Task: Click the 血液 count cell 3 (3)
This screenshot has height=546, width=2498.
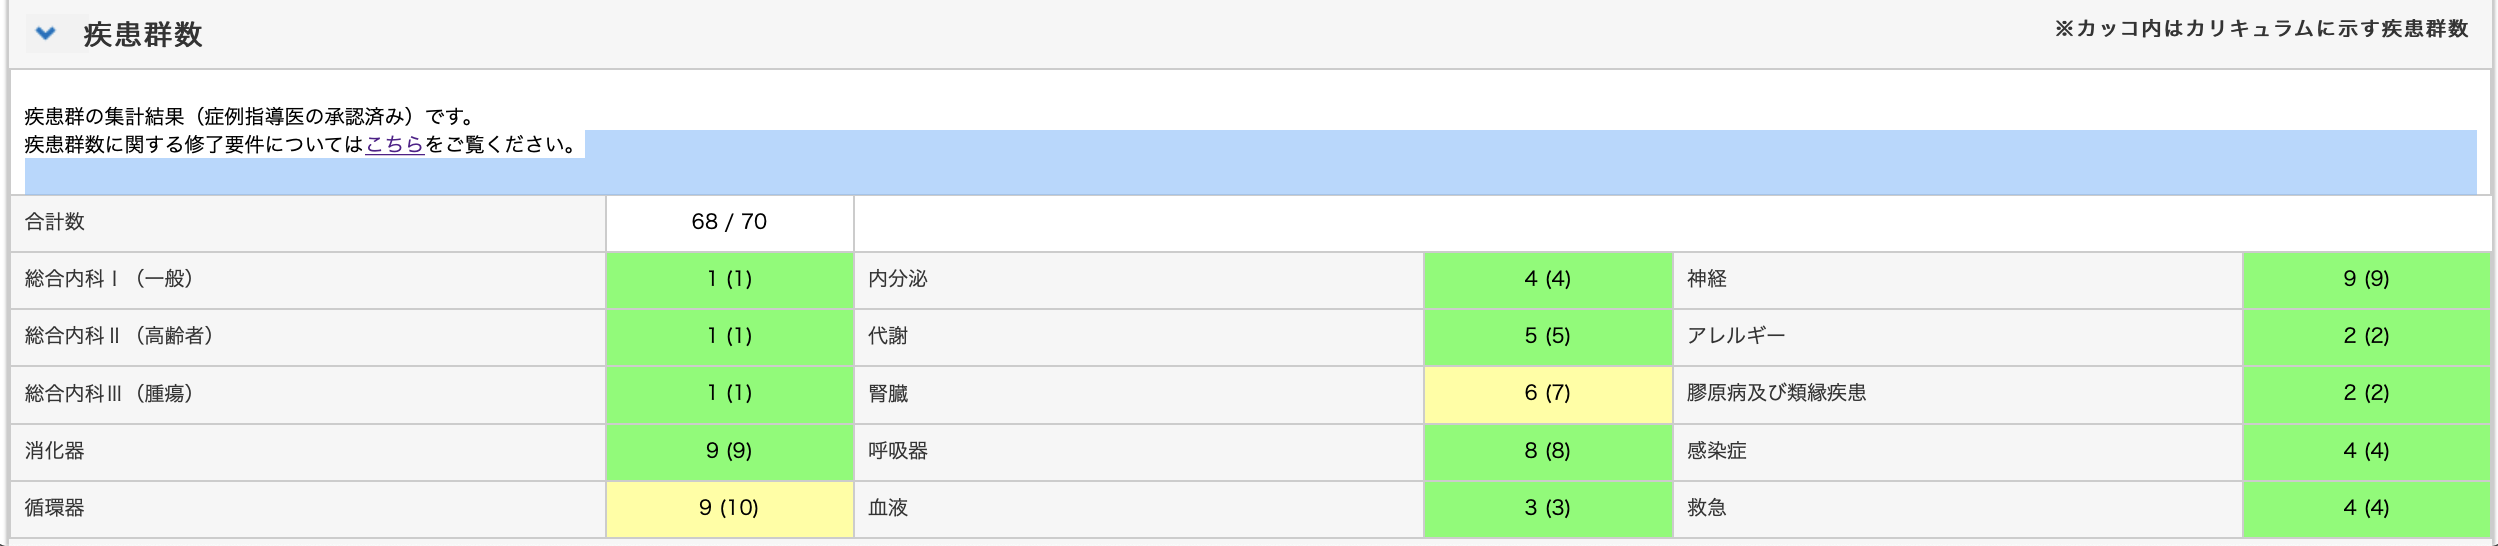Action: point(1547,508)
